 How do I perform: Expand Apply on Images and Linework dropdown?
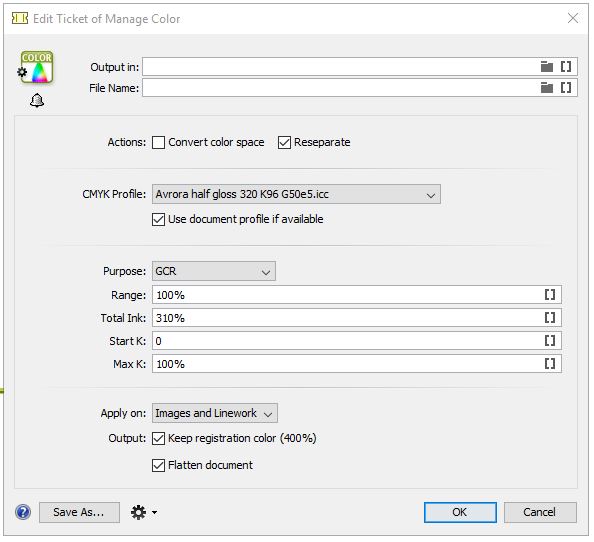tap(215, 413)
